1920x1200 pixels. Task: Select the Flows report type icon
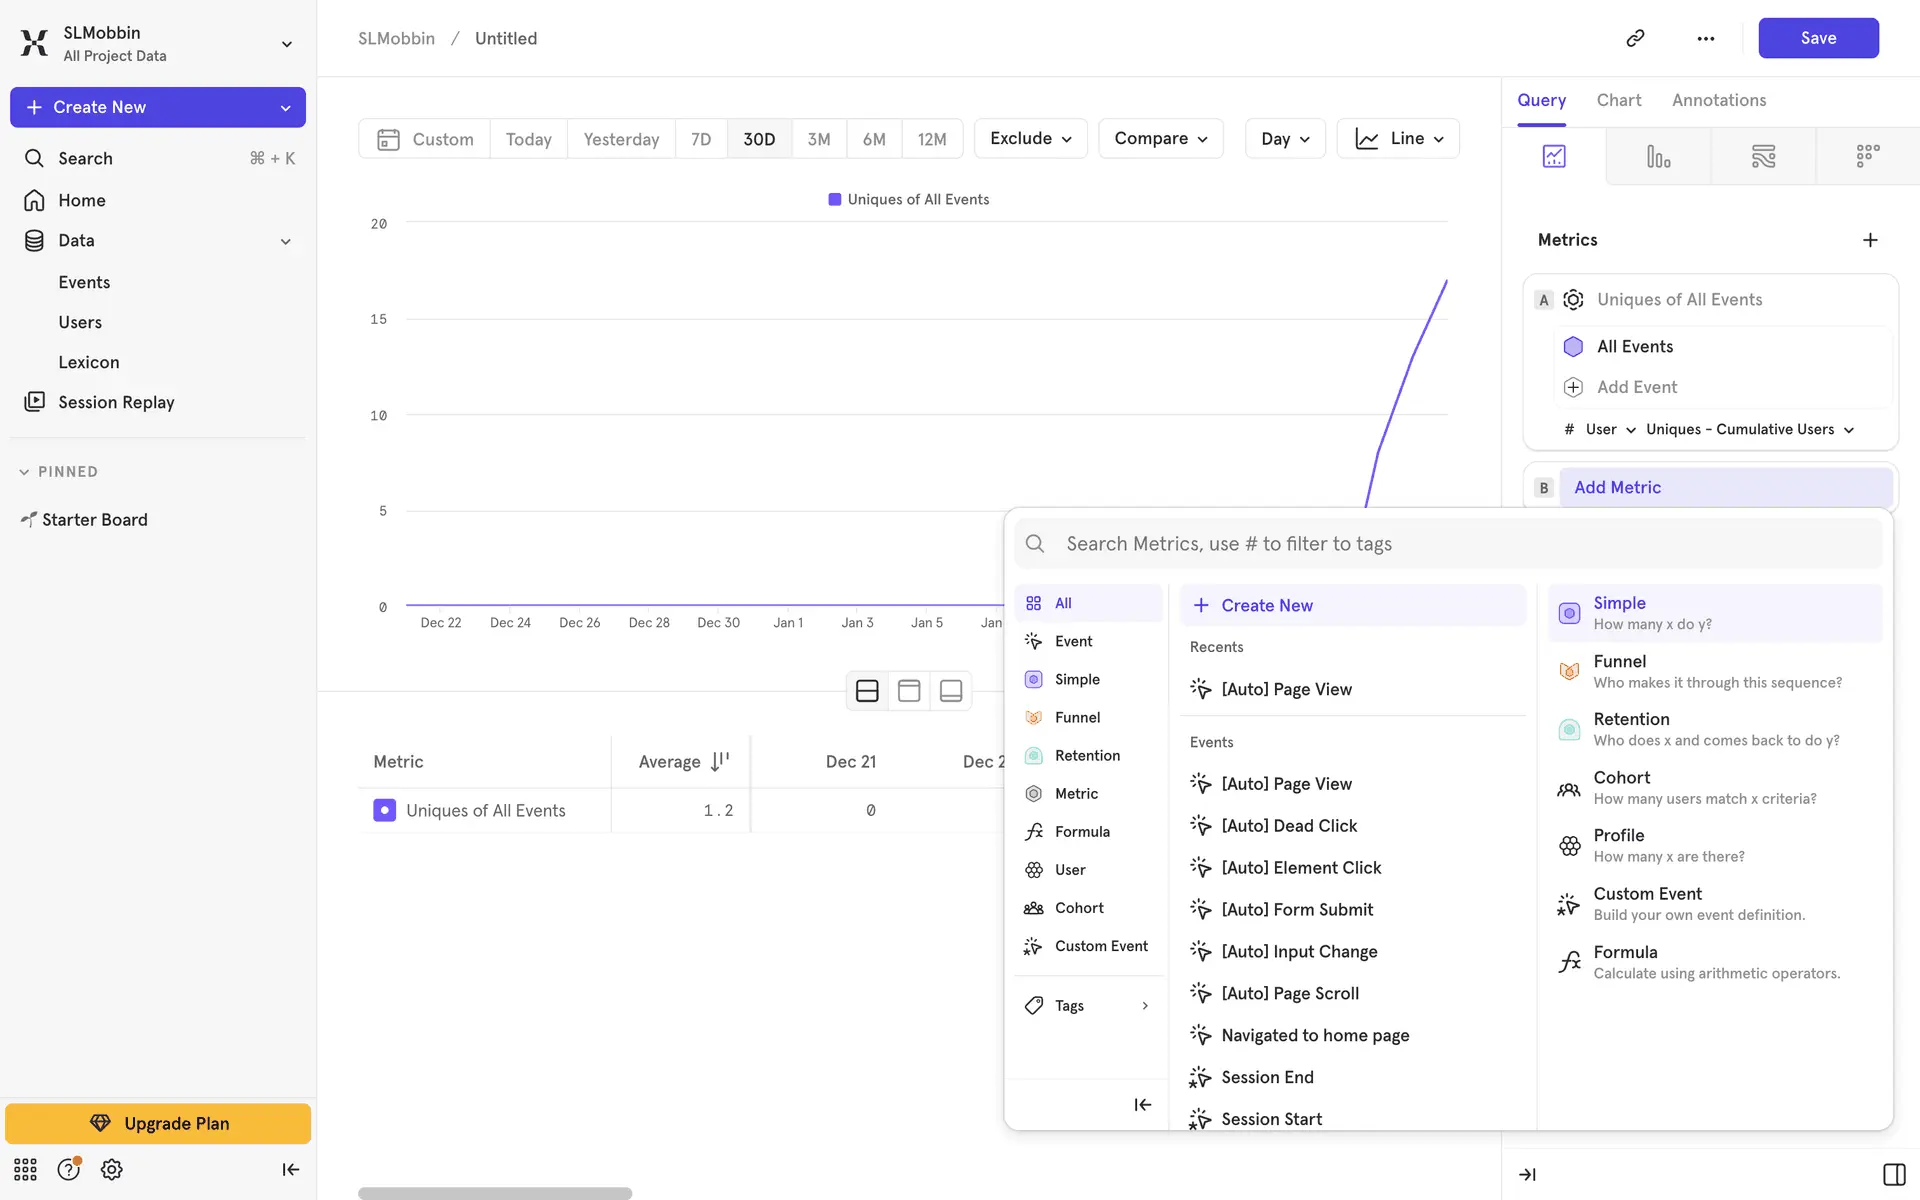pyautogui.click(x=1763, y=156)
